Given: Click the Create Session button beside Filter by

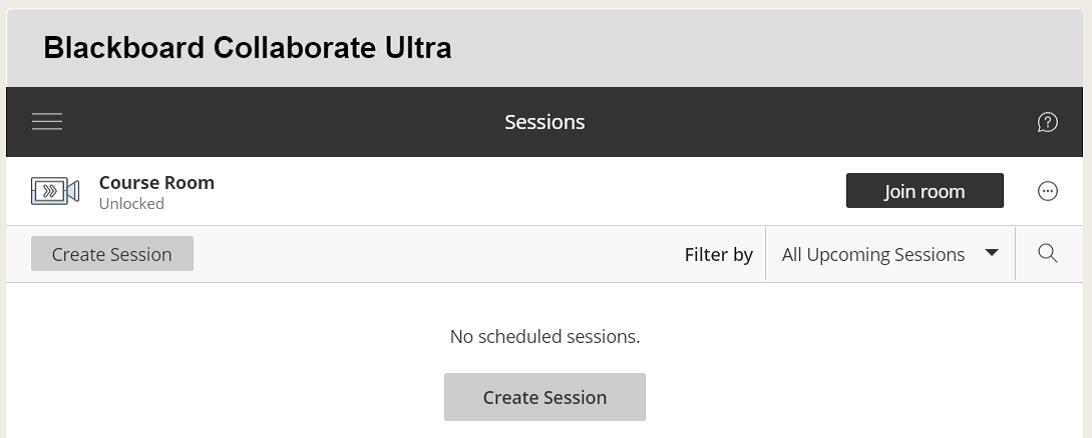Looking at the screenshot, I should 112,254.
